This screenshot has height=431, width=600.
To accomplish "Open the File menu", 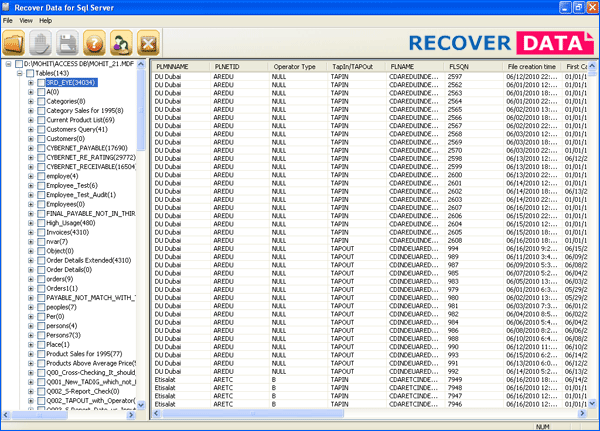I will (x=9, y=20).
